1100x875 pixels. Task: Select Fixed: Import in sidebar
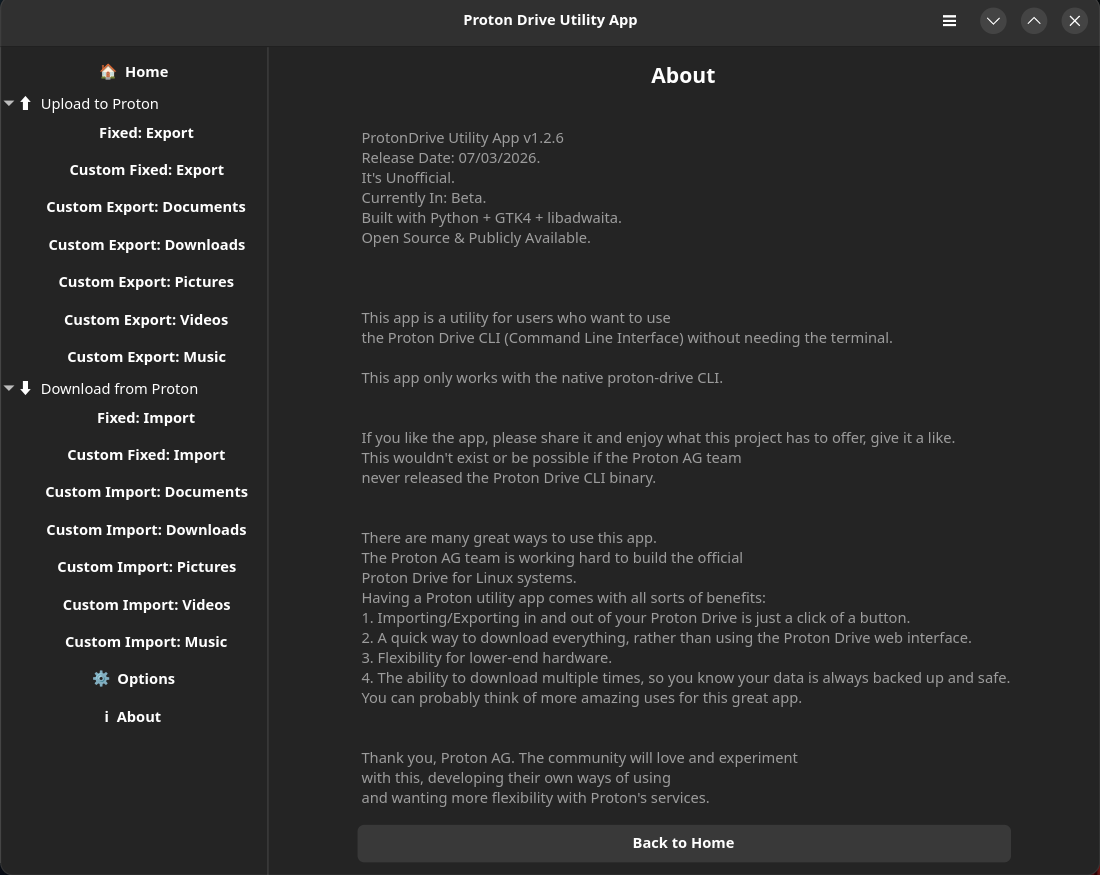tap(146, 418)
